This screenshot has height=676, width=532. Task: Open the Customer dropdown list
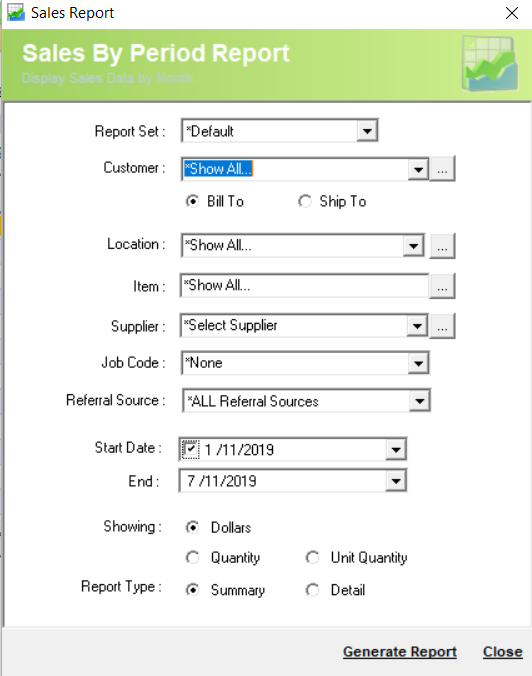(418, 169)
